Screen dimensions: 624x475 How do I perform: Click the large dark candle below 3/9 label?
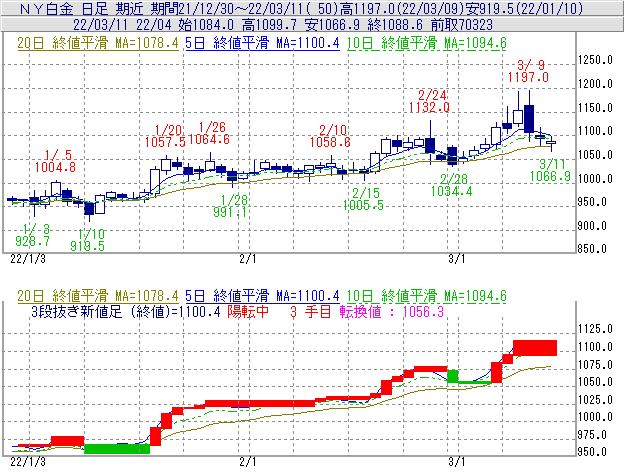[529, 118]
